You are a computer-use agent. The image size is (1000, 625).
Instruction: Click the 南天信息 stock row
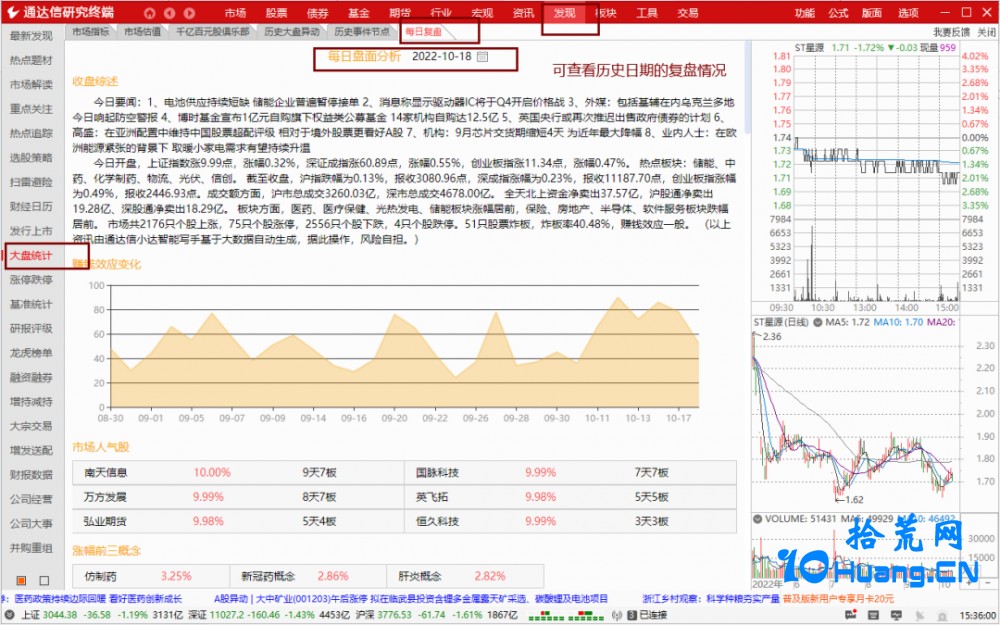[x=239, y=473]
